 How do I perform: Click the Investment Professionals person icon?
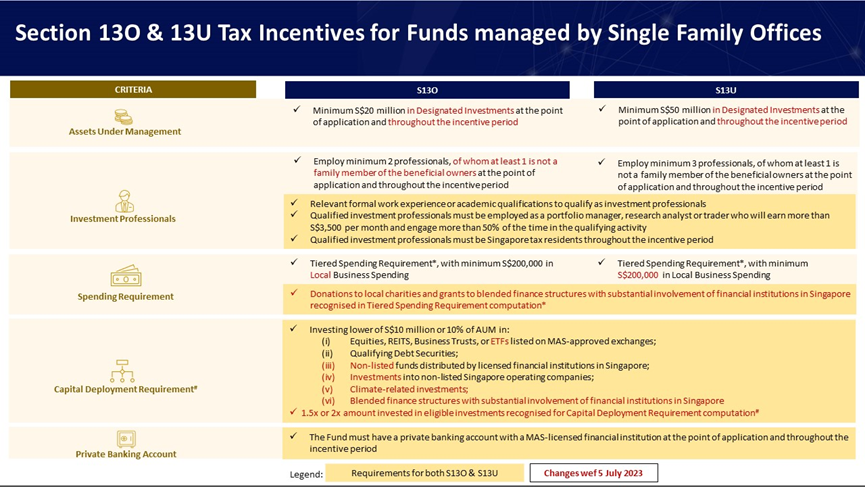click(x=124, y=201)
